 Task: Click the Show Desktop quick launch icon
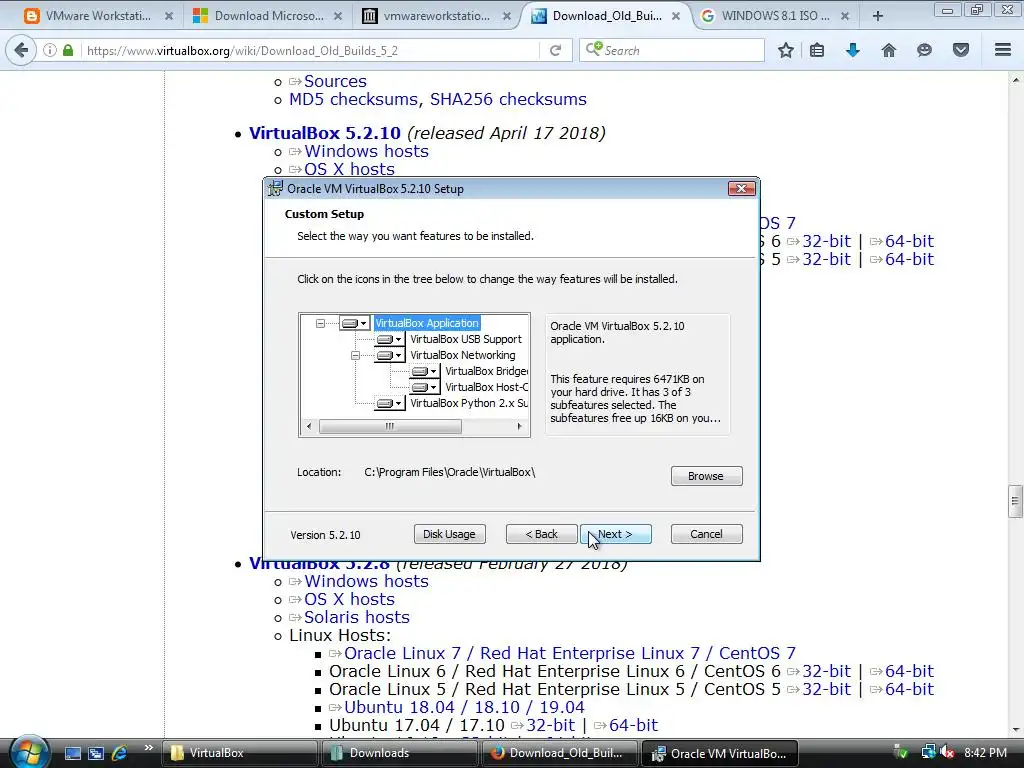pos(72,753)
